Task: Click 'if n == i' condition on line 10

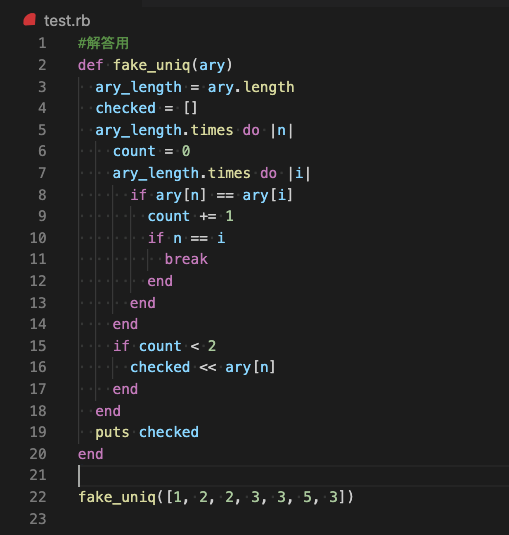Action: [x=186, y=238]
